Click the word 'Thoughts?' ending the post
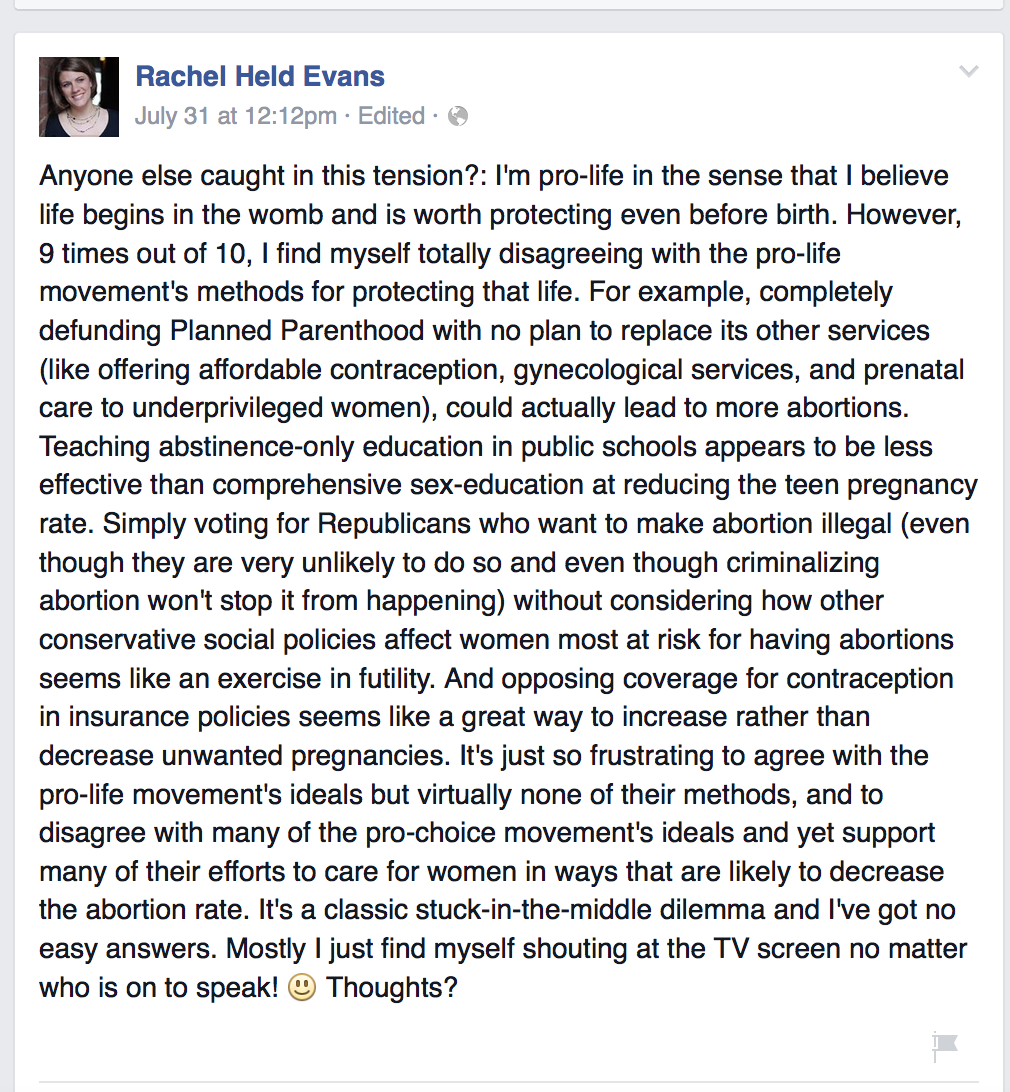This screenshot has height=1092, width=1010. point(392,987)
